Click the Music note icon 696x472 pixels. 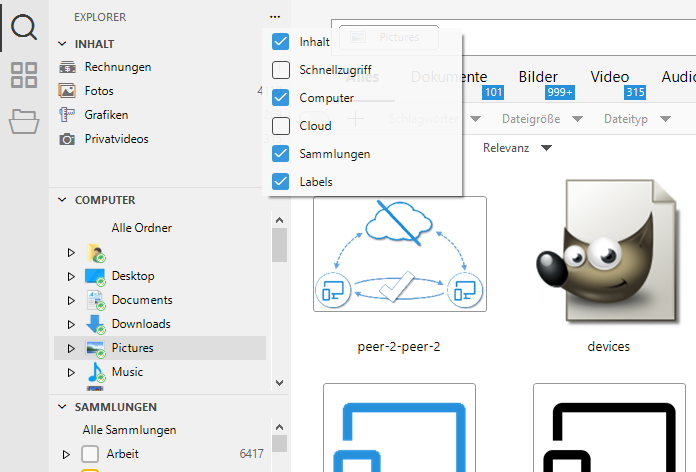[96, 372]
